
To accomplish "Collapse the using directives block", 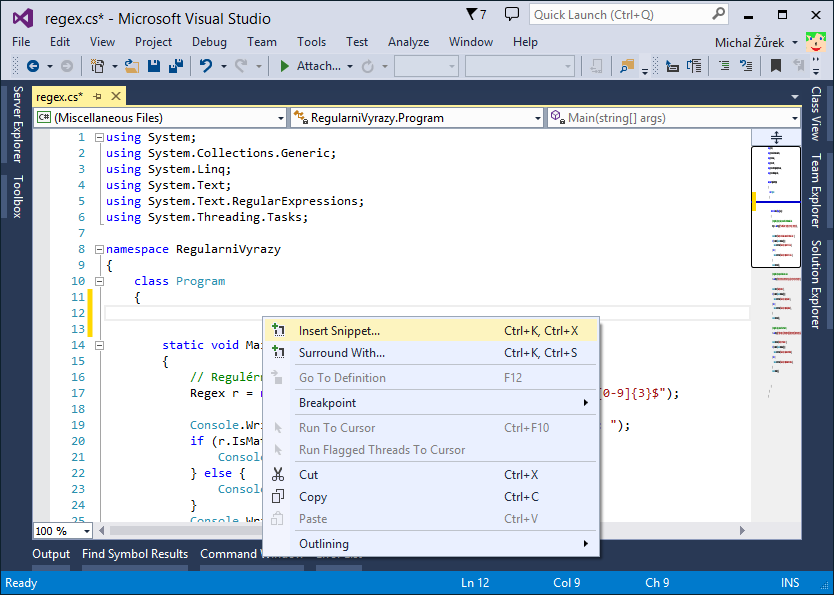I will tap(98, 137).
